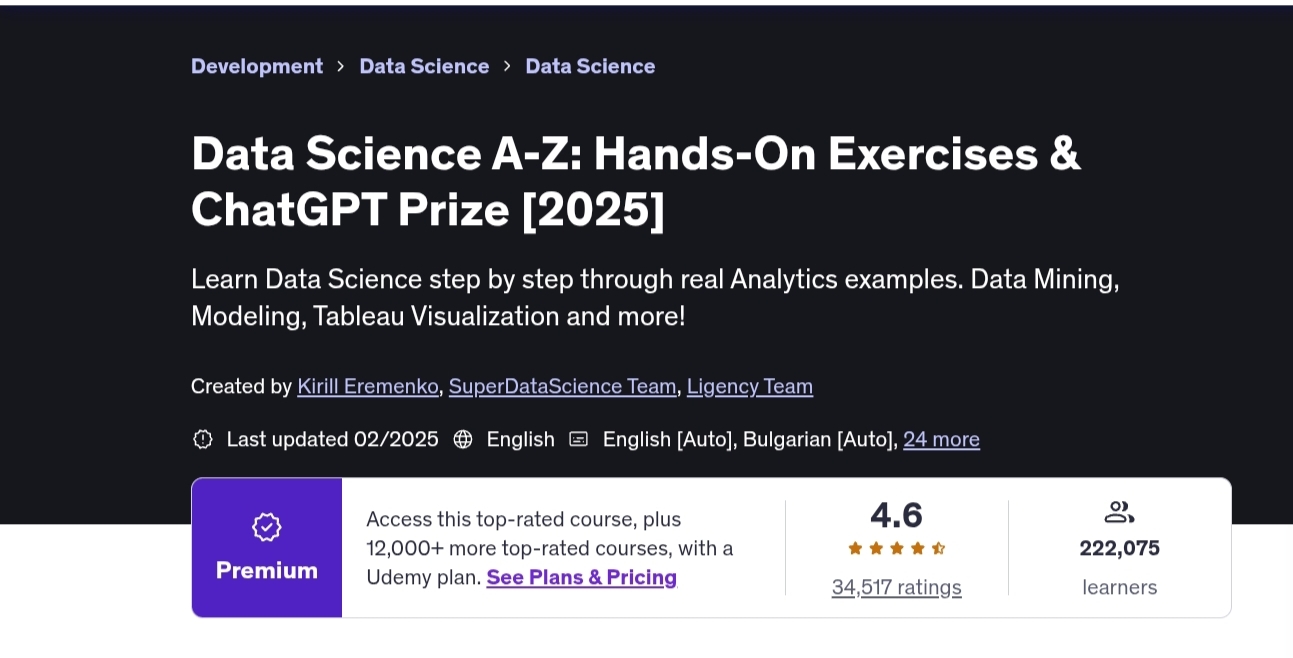Click the second Data Science breadcrumb

[x=590, y=66]
